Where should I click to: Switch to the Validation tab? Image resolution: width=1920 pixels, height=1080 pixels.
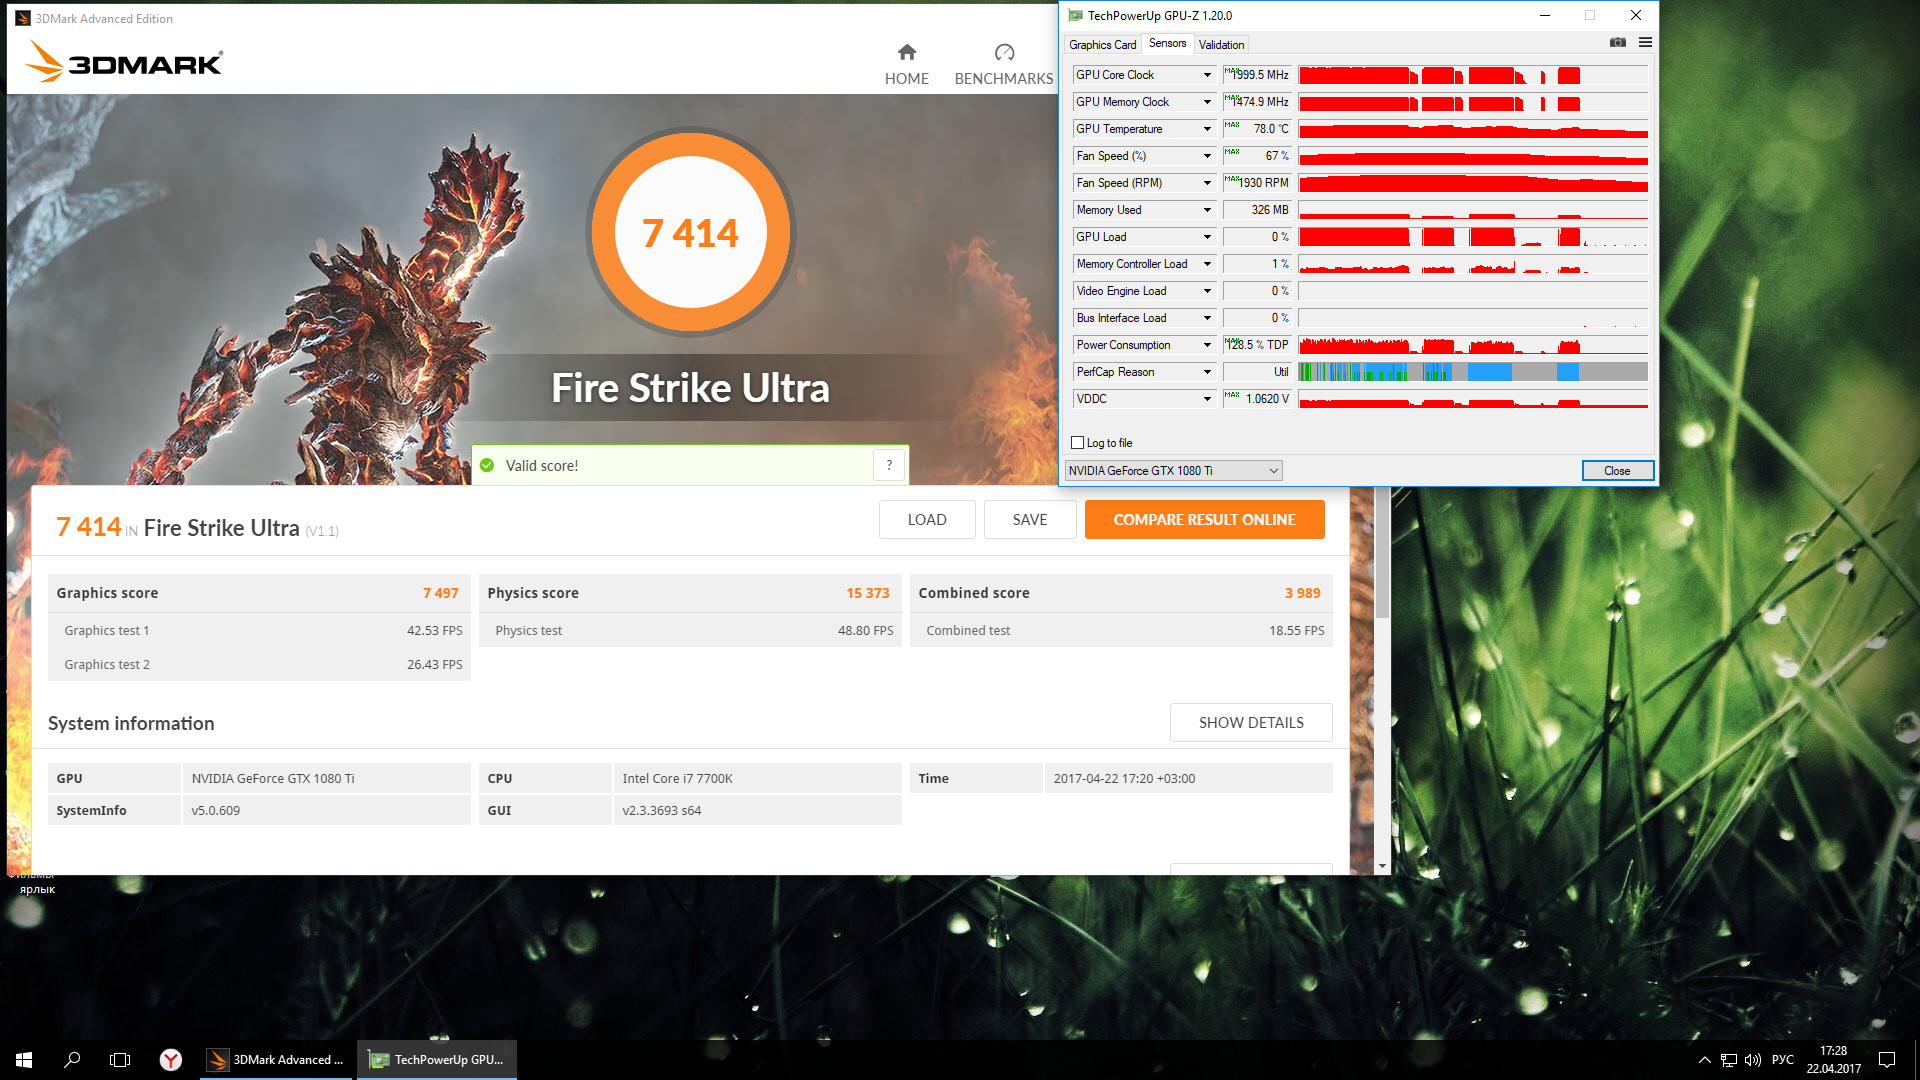1221,45
